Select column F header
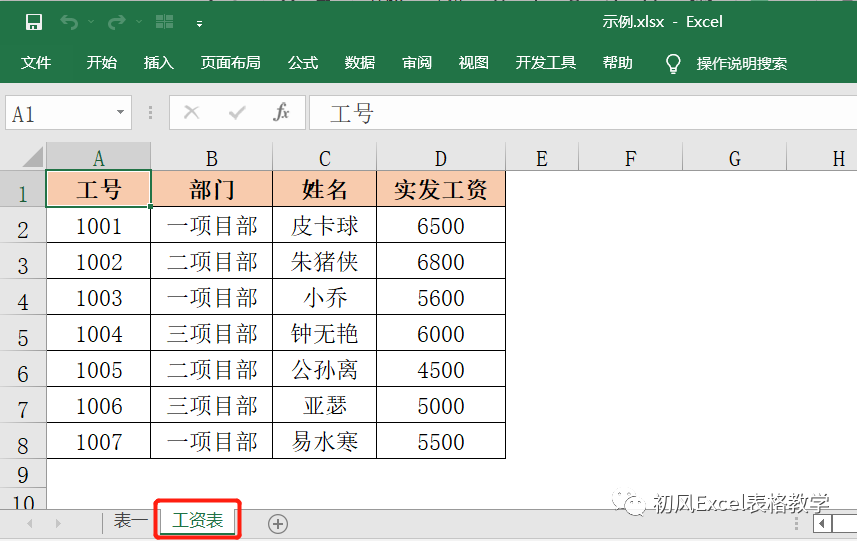The height and width of the screenshot is (541, 857). pos(631,157)
